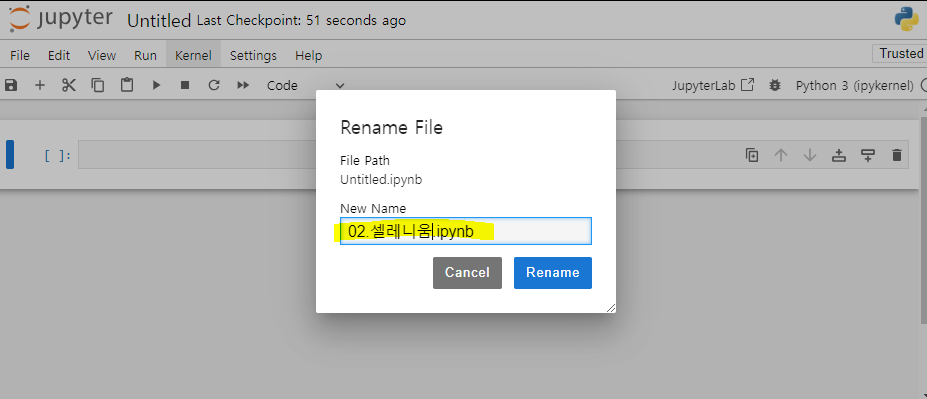Image resolution: width=927 pixels, height=399 pixels.
Task: Enable the debugger bug icon
Action: point(774,86)
